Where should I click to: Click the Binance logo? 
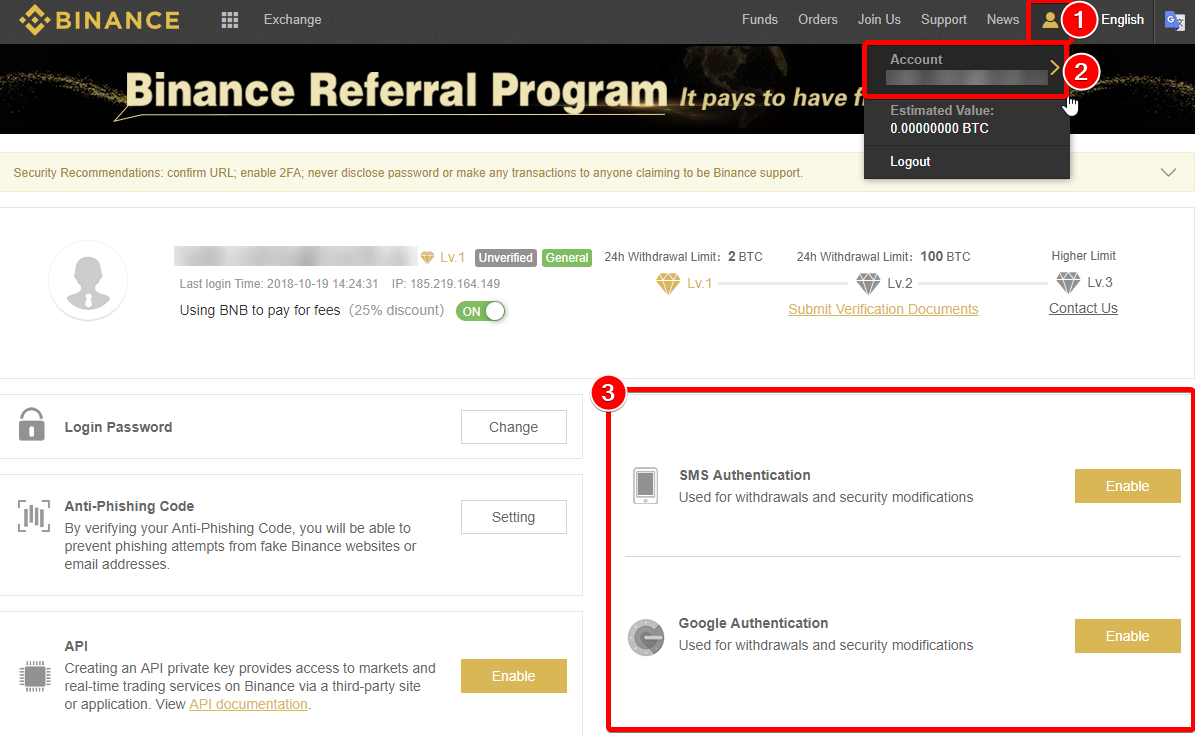point(100,20)
